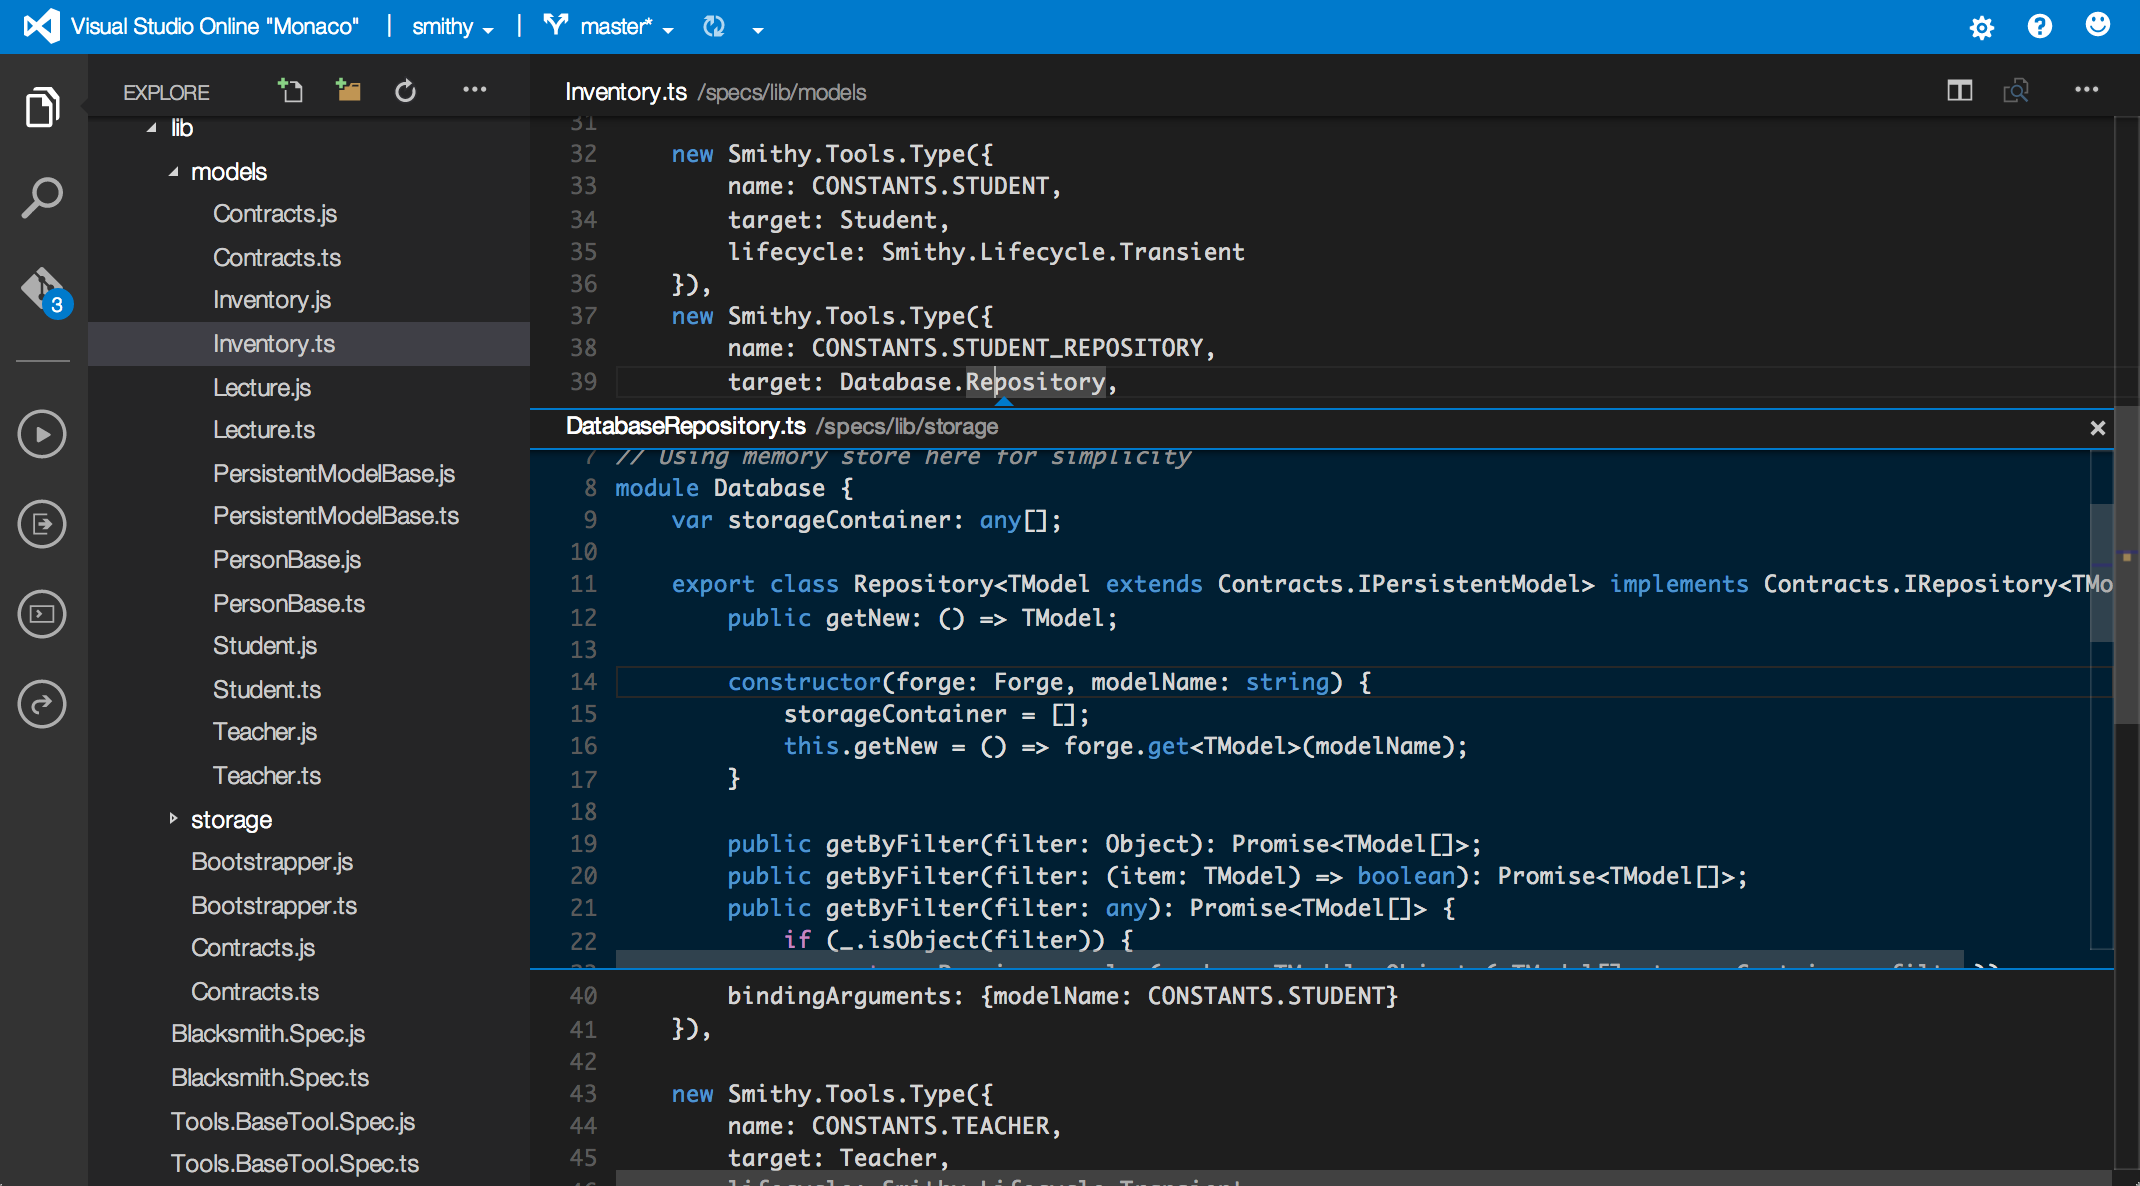This screenshot has width=2140, height=1186.
Task: Create a new file in Explorer
Action: pyautogui.click(x=290, y=91)
